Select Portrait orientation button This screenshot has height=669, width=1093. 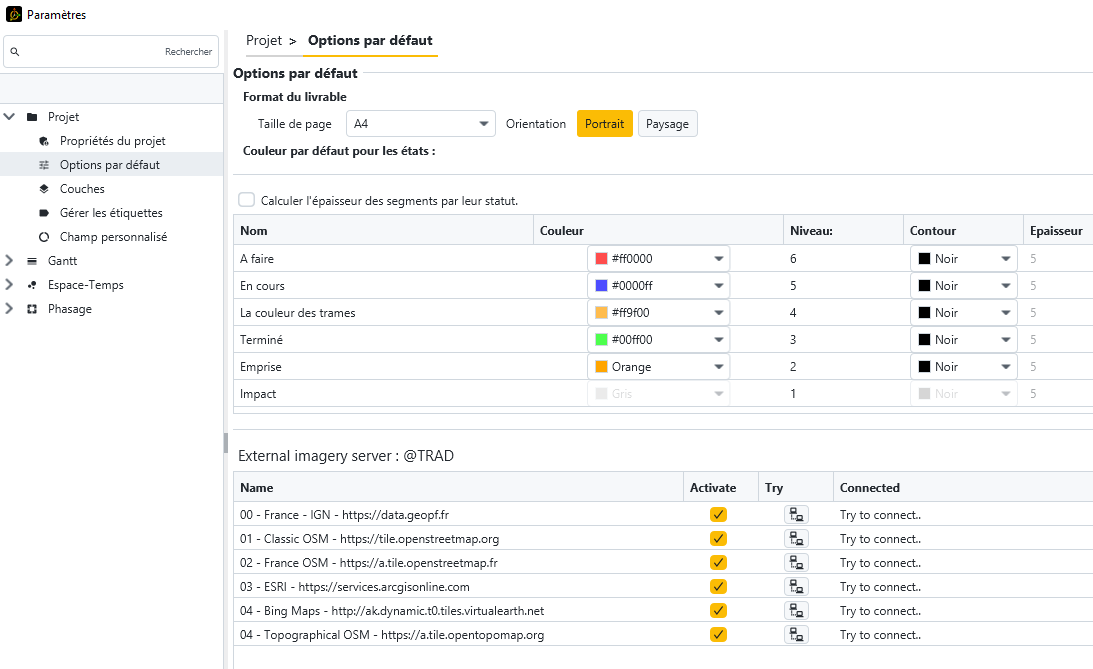(x=604, y=124)
